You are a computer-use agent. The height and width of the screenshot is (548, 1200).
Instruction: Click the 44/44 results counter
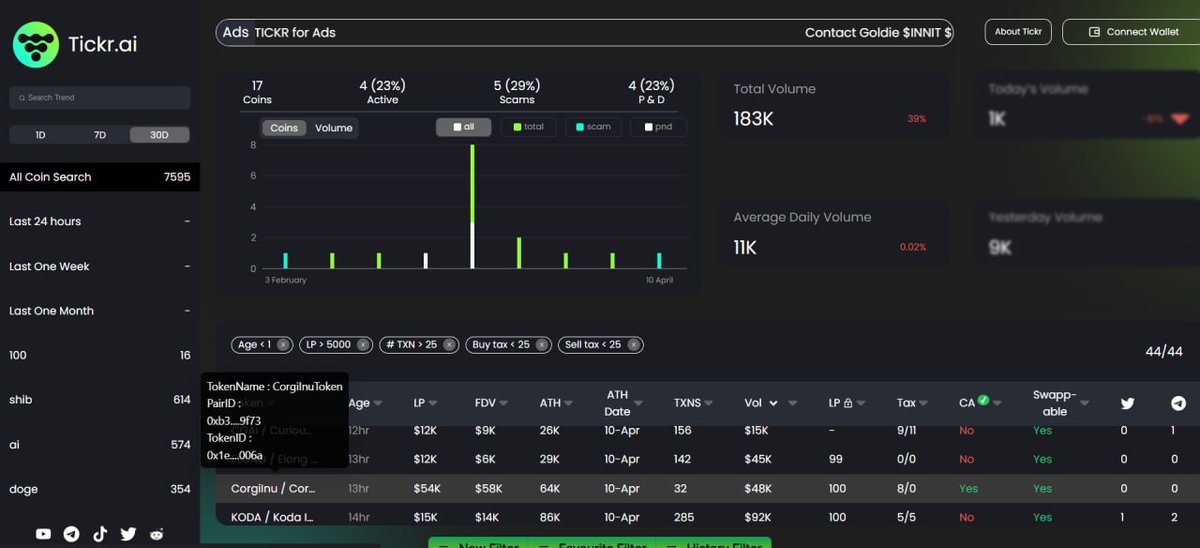tap(1164, 351)
